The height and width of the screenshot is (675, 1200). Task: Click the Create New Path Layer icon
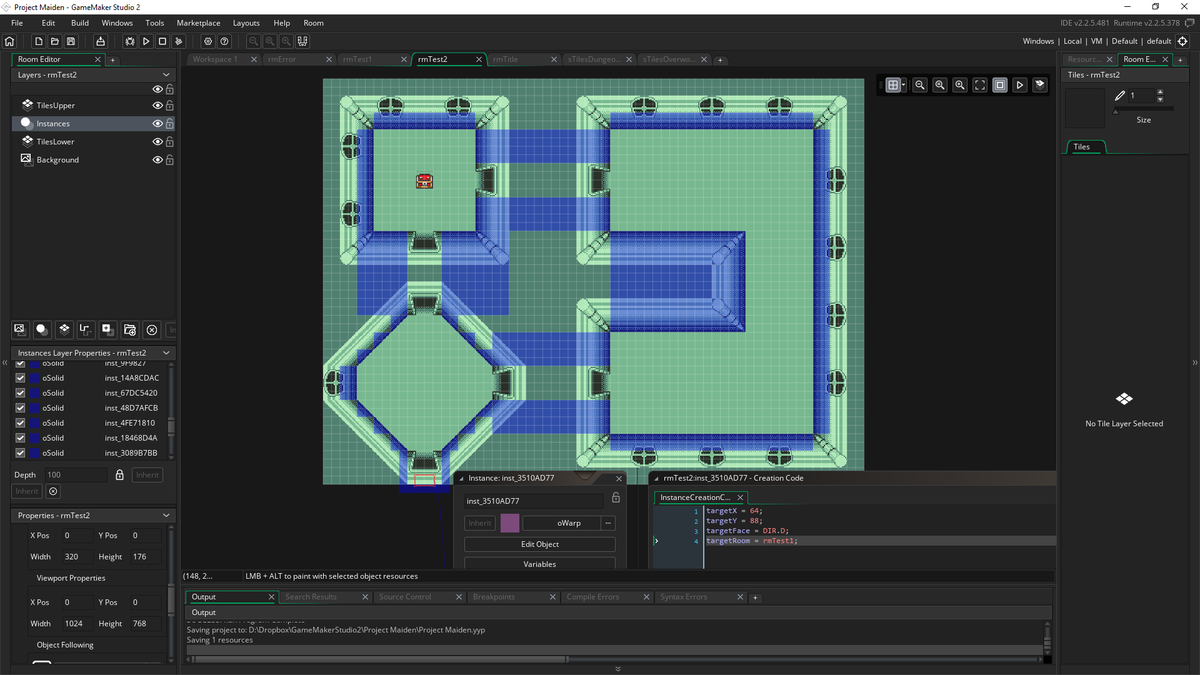(86, 329)
